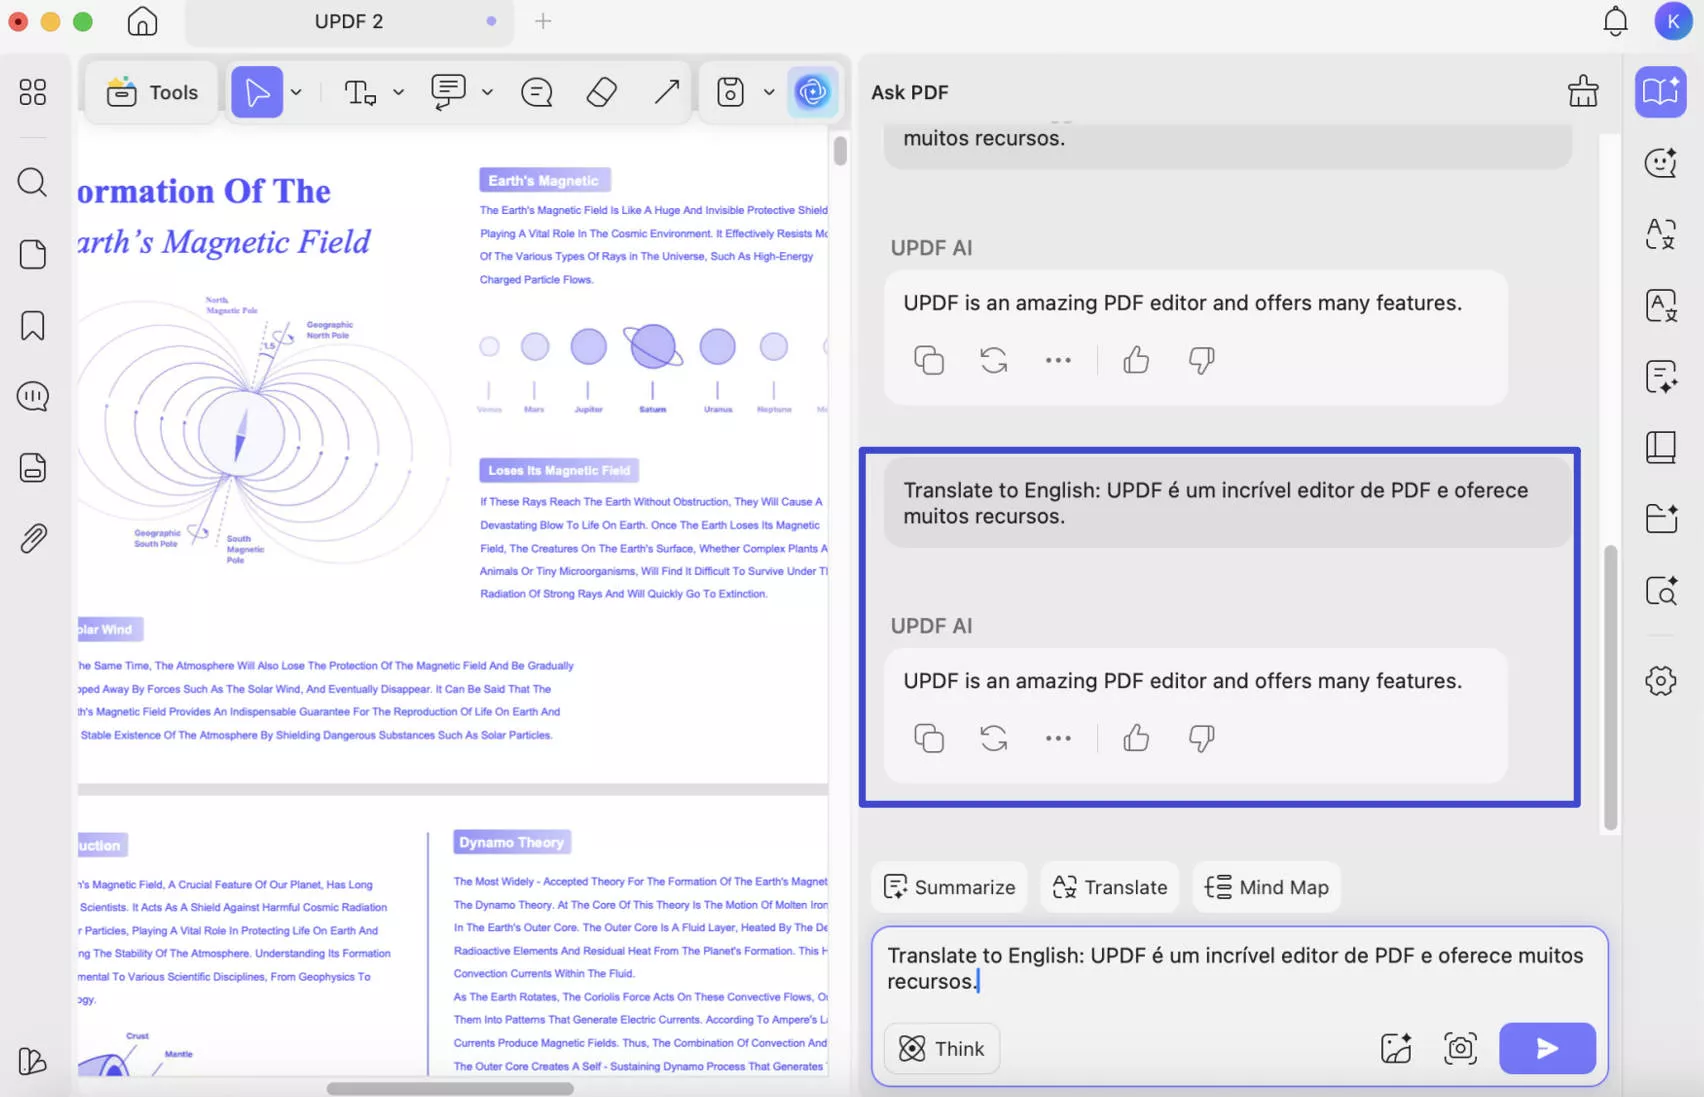Select the Eraser tool on the toolbar
The image size is (1704, 1097).
602,91
